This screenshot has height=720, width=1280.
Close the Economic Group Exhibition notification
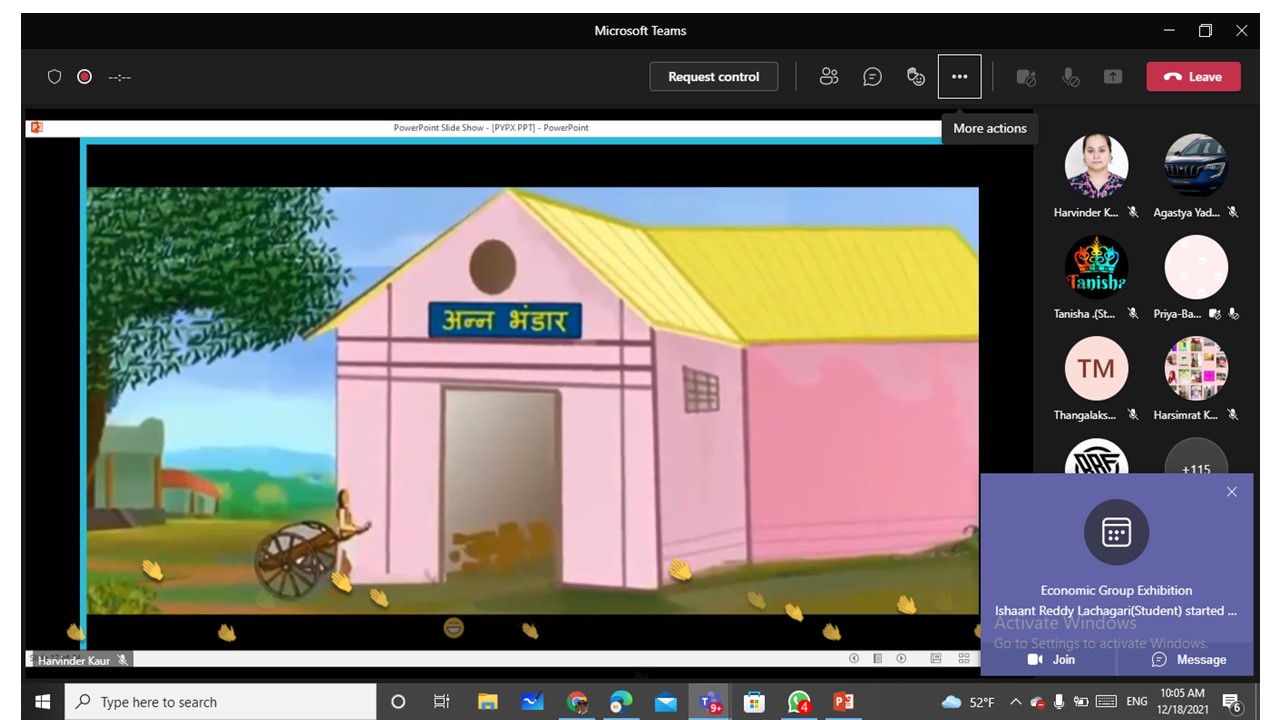[1232, 492]
